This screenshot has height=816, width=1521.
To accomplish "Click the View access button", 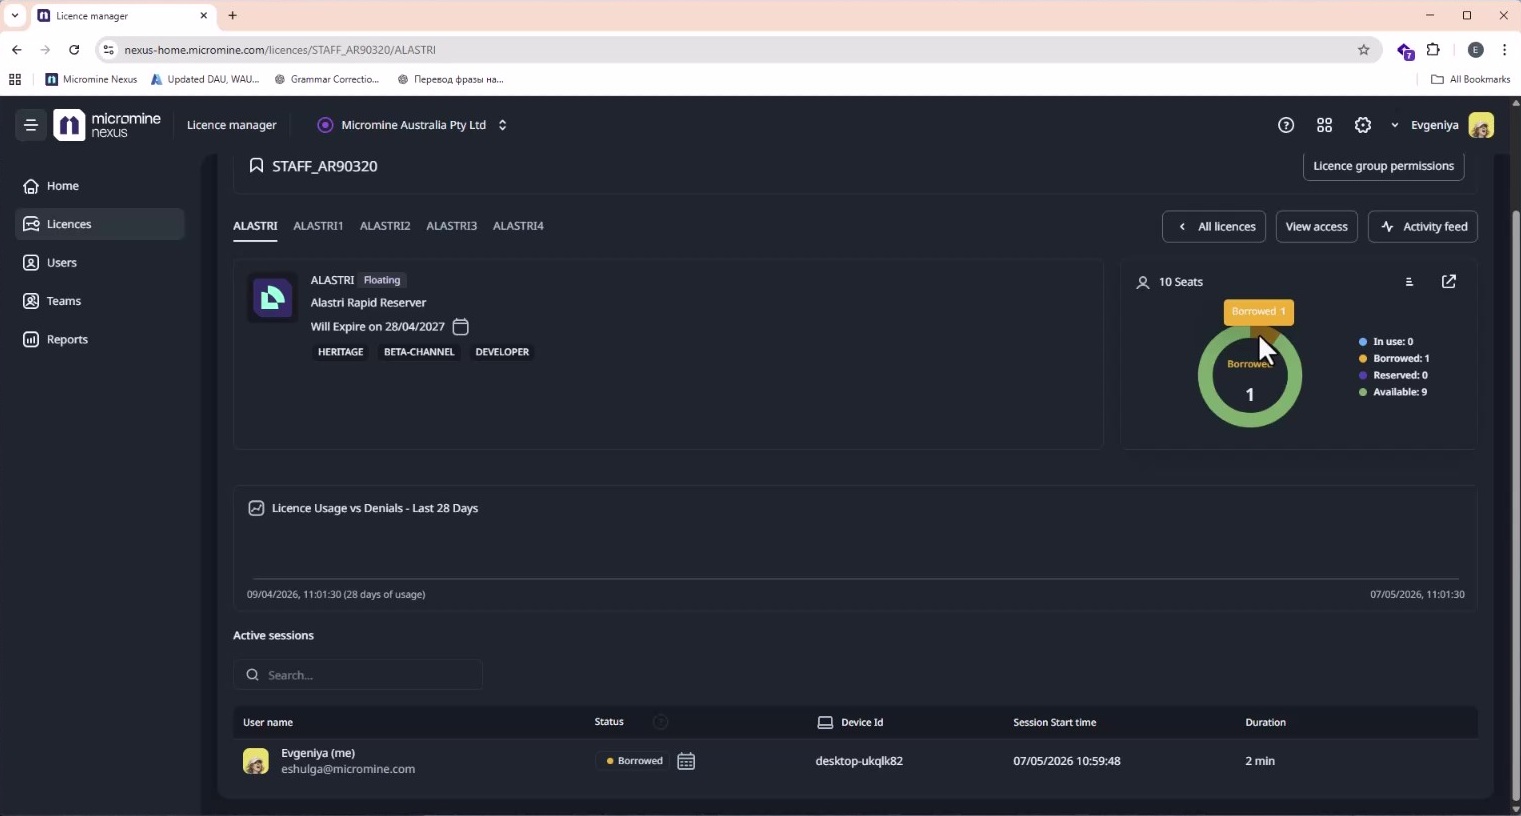I will [1316, 227].
